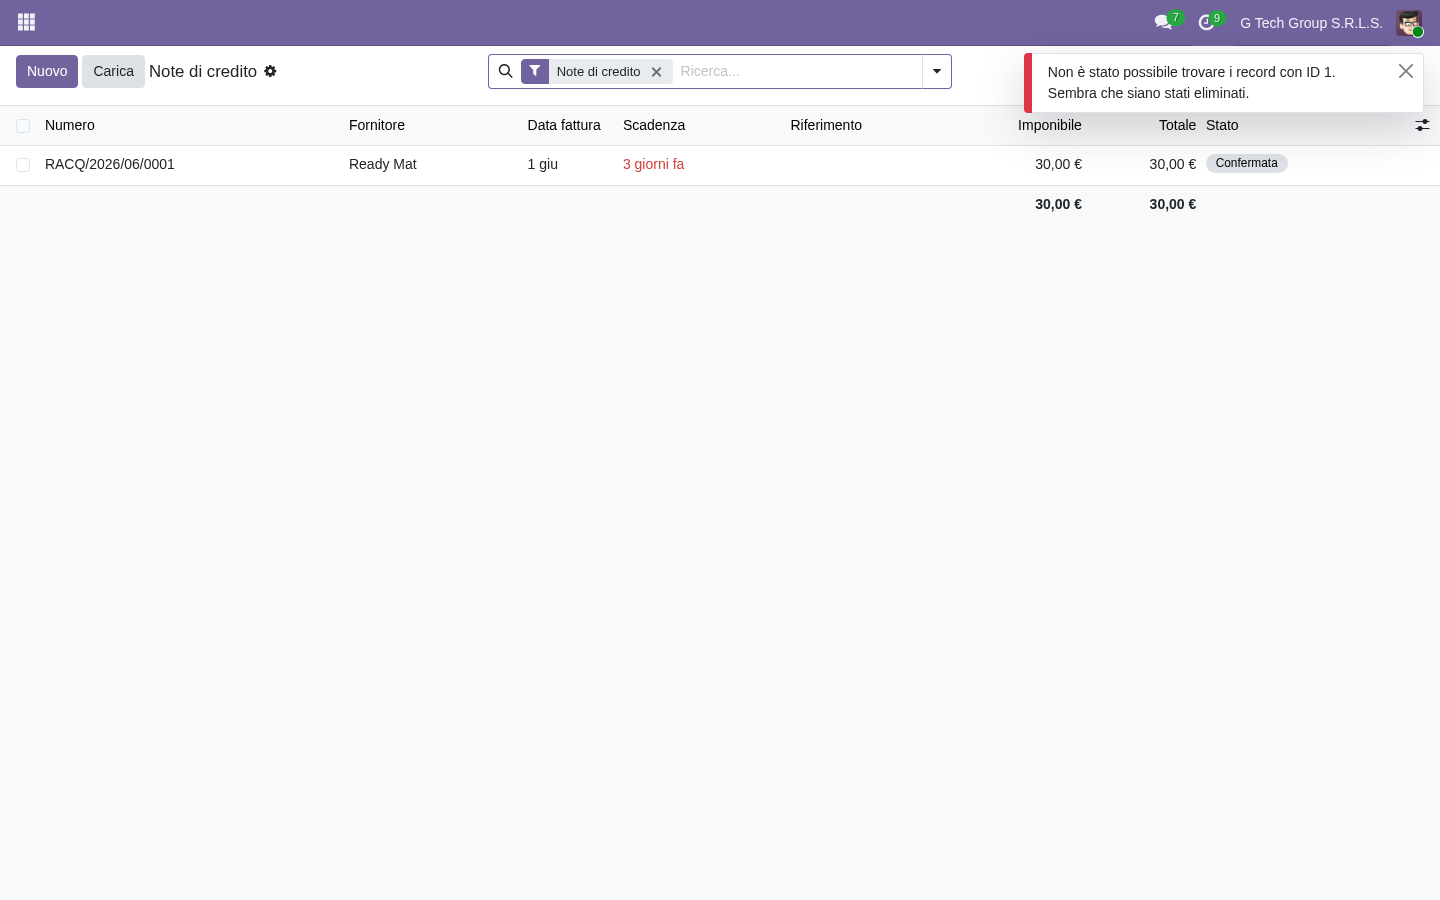Image resolution: width=1440 pixels, height=900 pixels.
Task: Click the Carica button
Action: (x=113, y=71)
